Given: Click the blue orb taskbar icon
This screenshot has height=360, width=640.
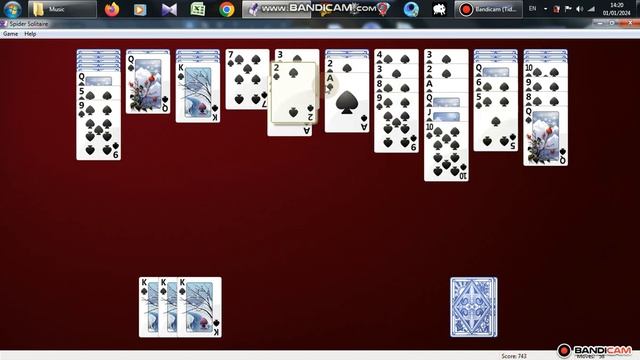Looking at the screenshot, I should pos(411,9).
